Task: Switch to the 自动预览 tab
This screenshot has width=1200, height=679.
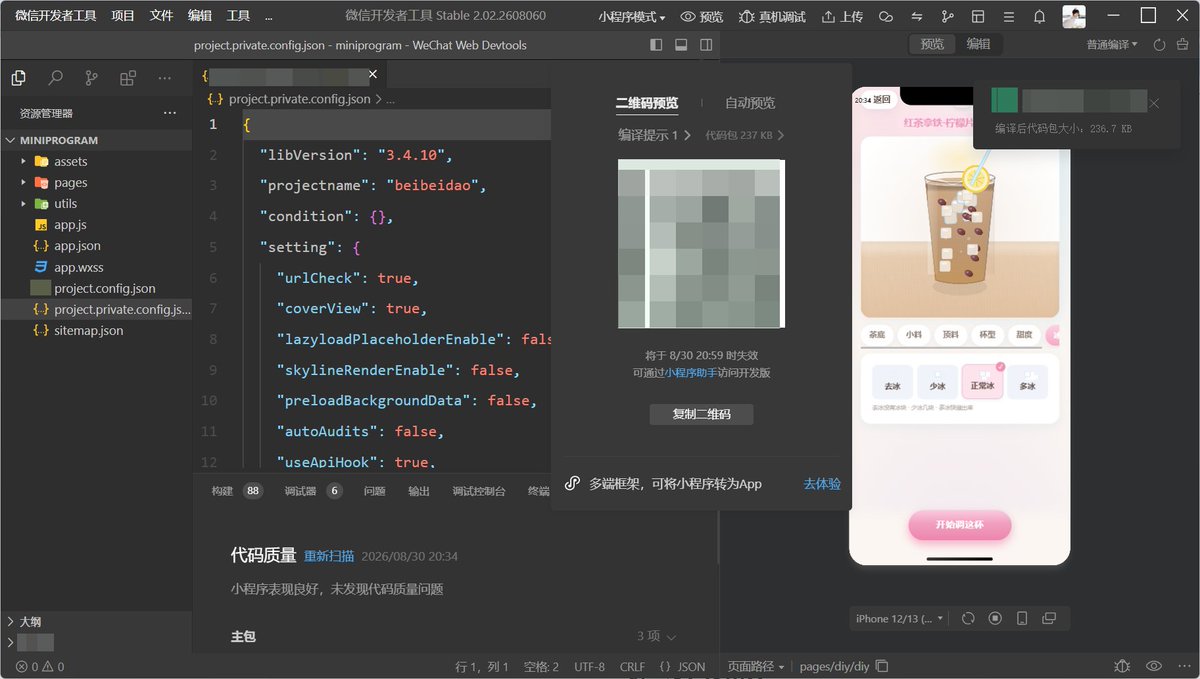Action: pyautogui.click(x=750, y=103)
